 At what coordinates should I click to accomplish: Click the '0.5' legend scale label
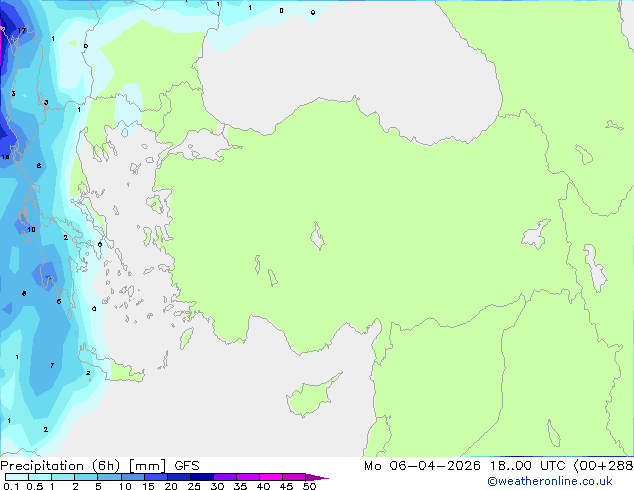tap(35, 486)
